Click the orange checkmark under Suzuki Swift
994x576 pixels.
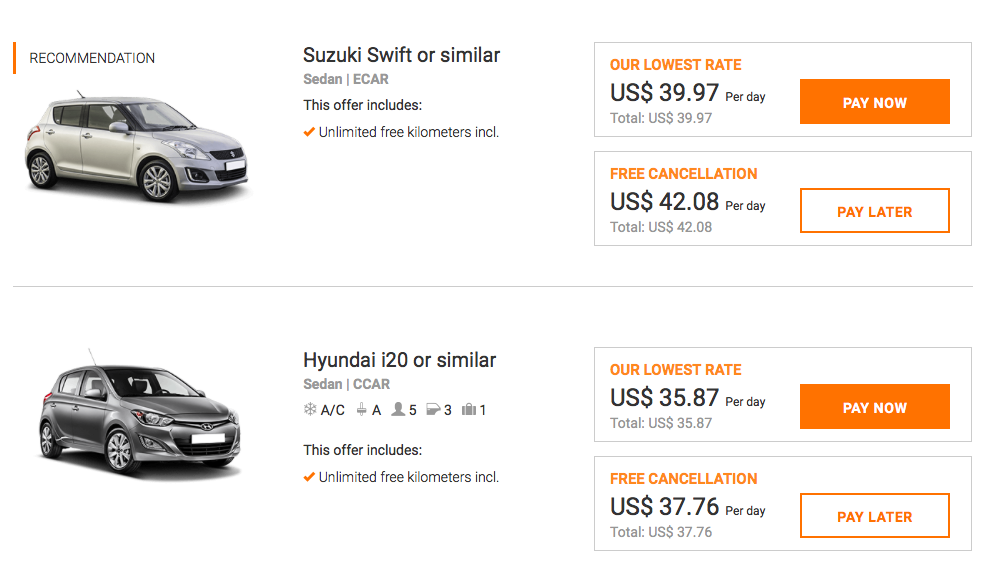pos(309,132)
